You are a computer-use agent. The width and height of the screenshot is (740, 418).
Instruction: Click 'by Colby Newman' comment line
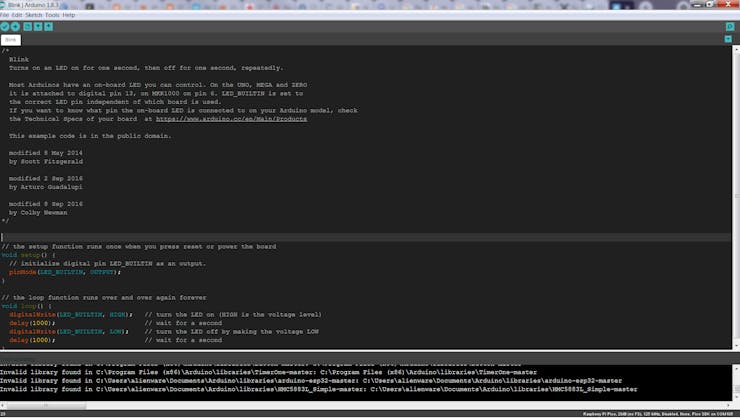coord(38,212)
